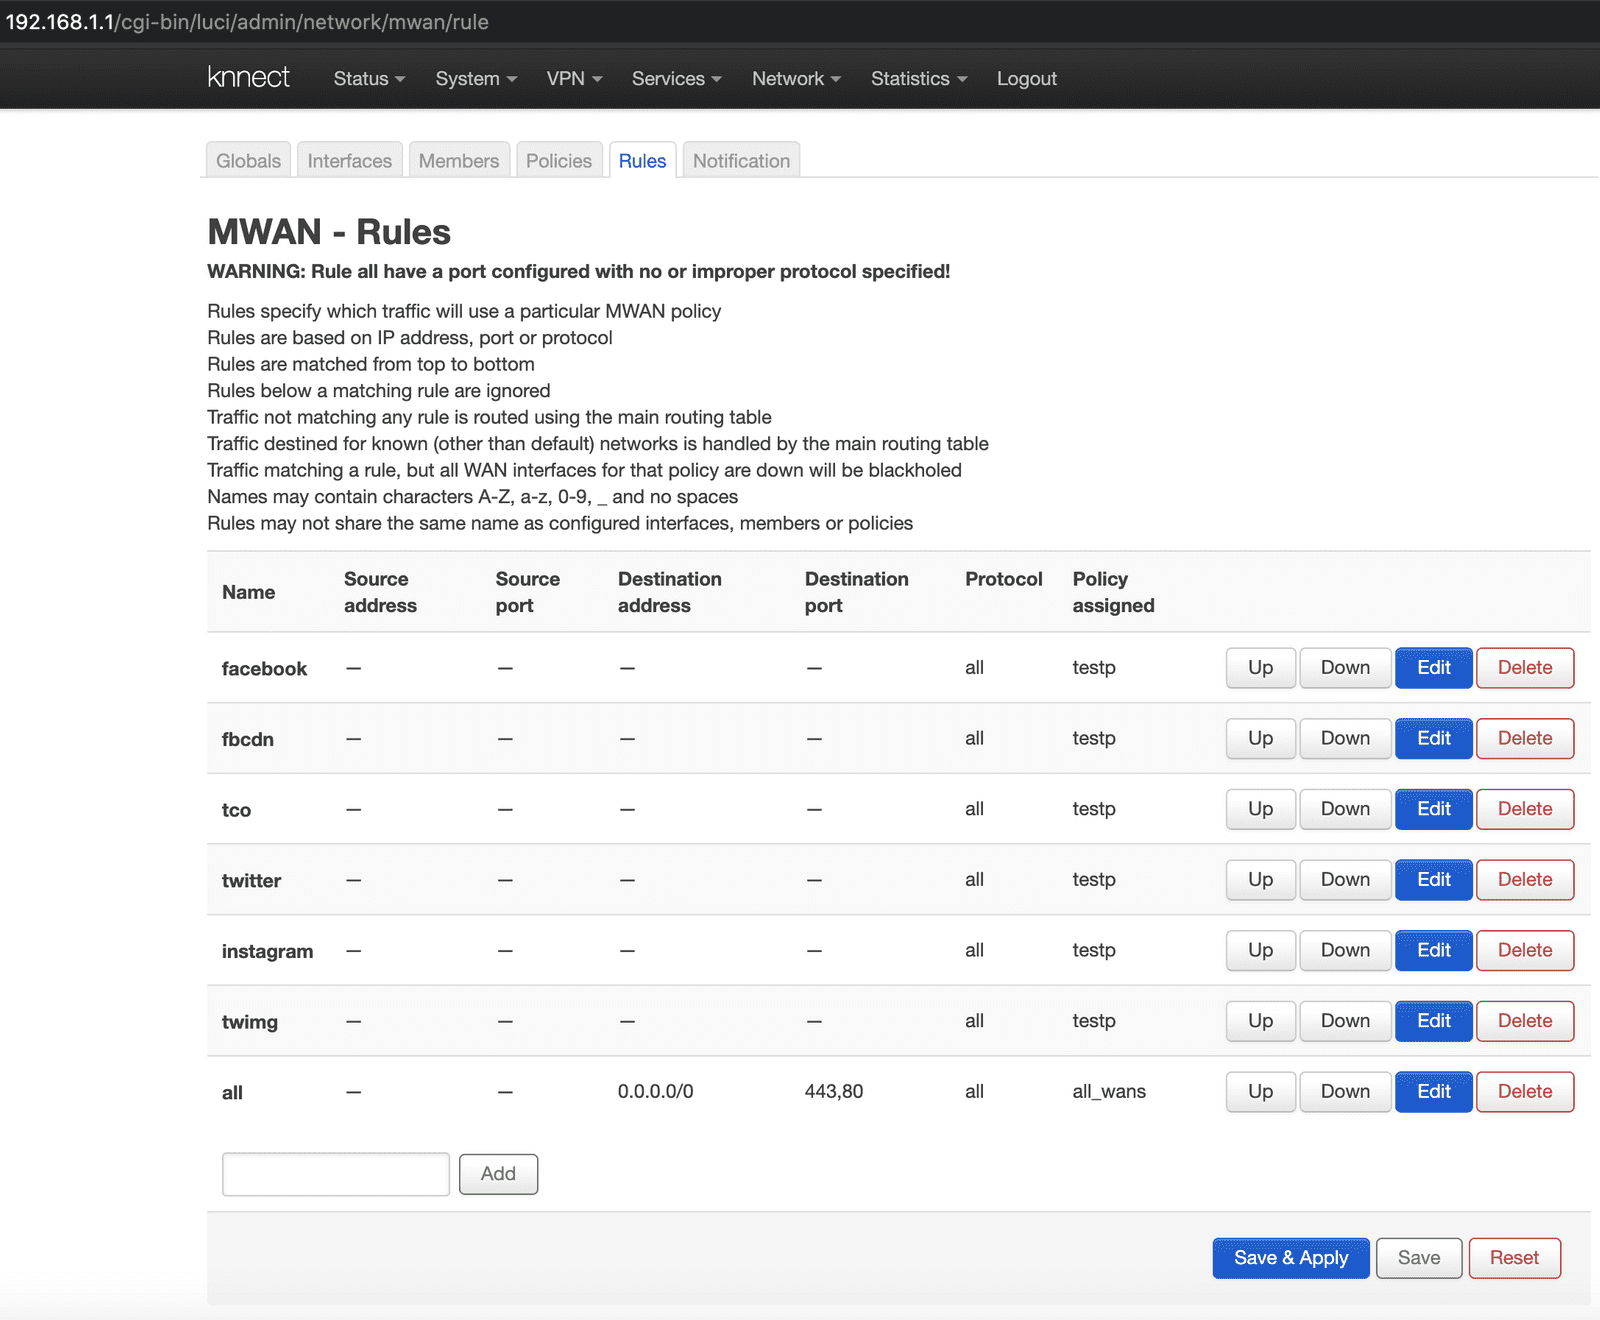The height and width of the screenshot is (1320, 1600).
Task: Expand the Network menu
Action: point(794,78)
